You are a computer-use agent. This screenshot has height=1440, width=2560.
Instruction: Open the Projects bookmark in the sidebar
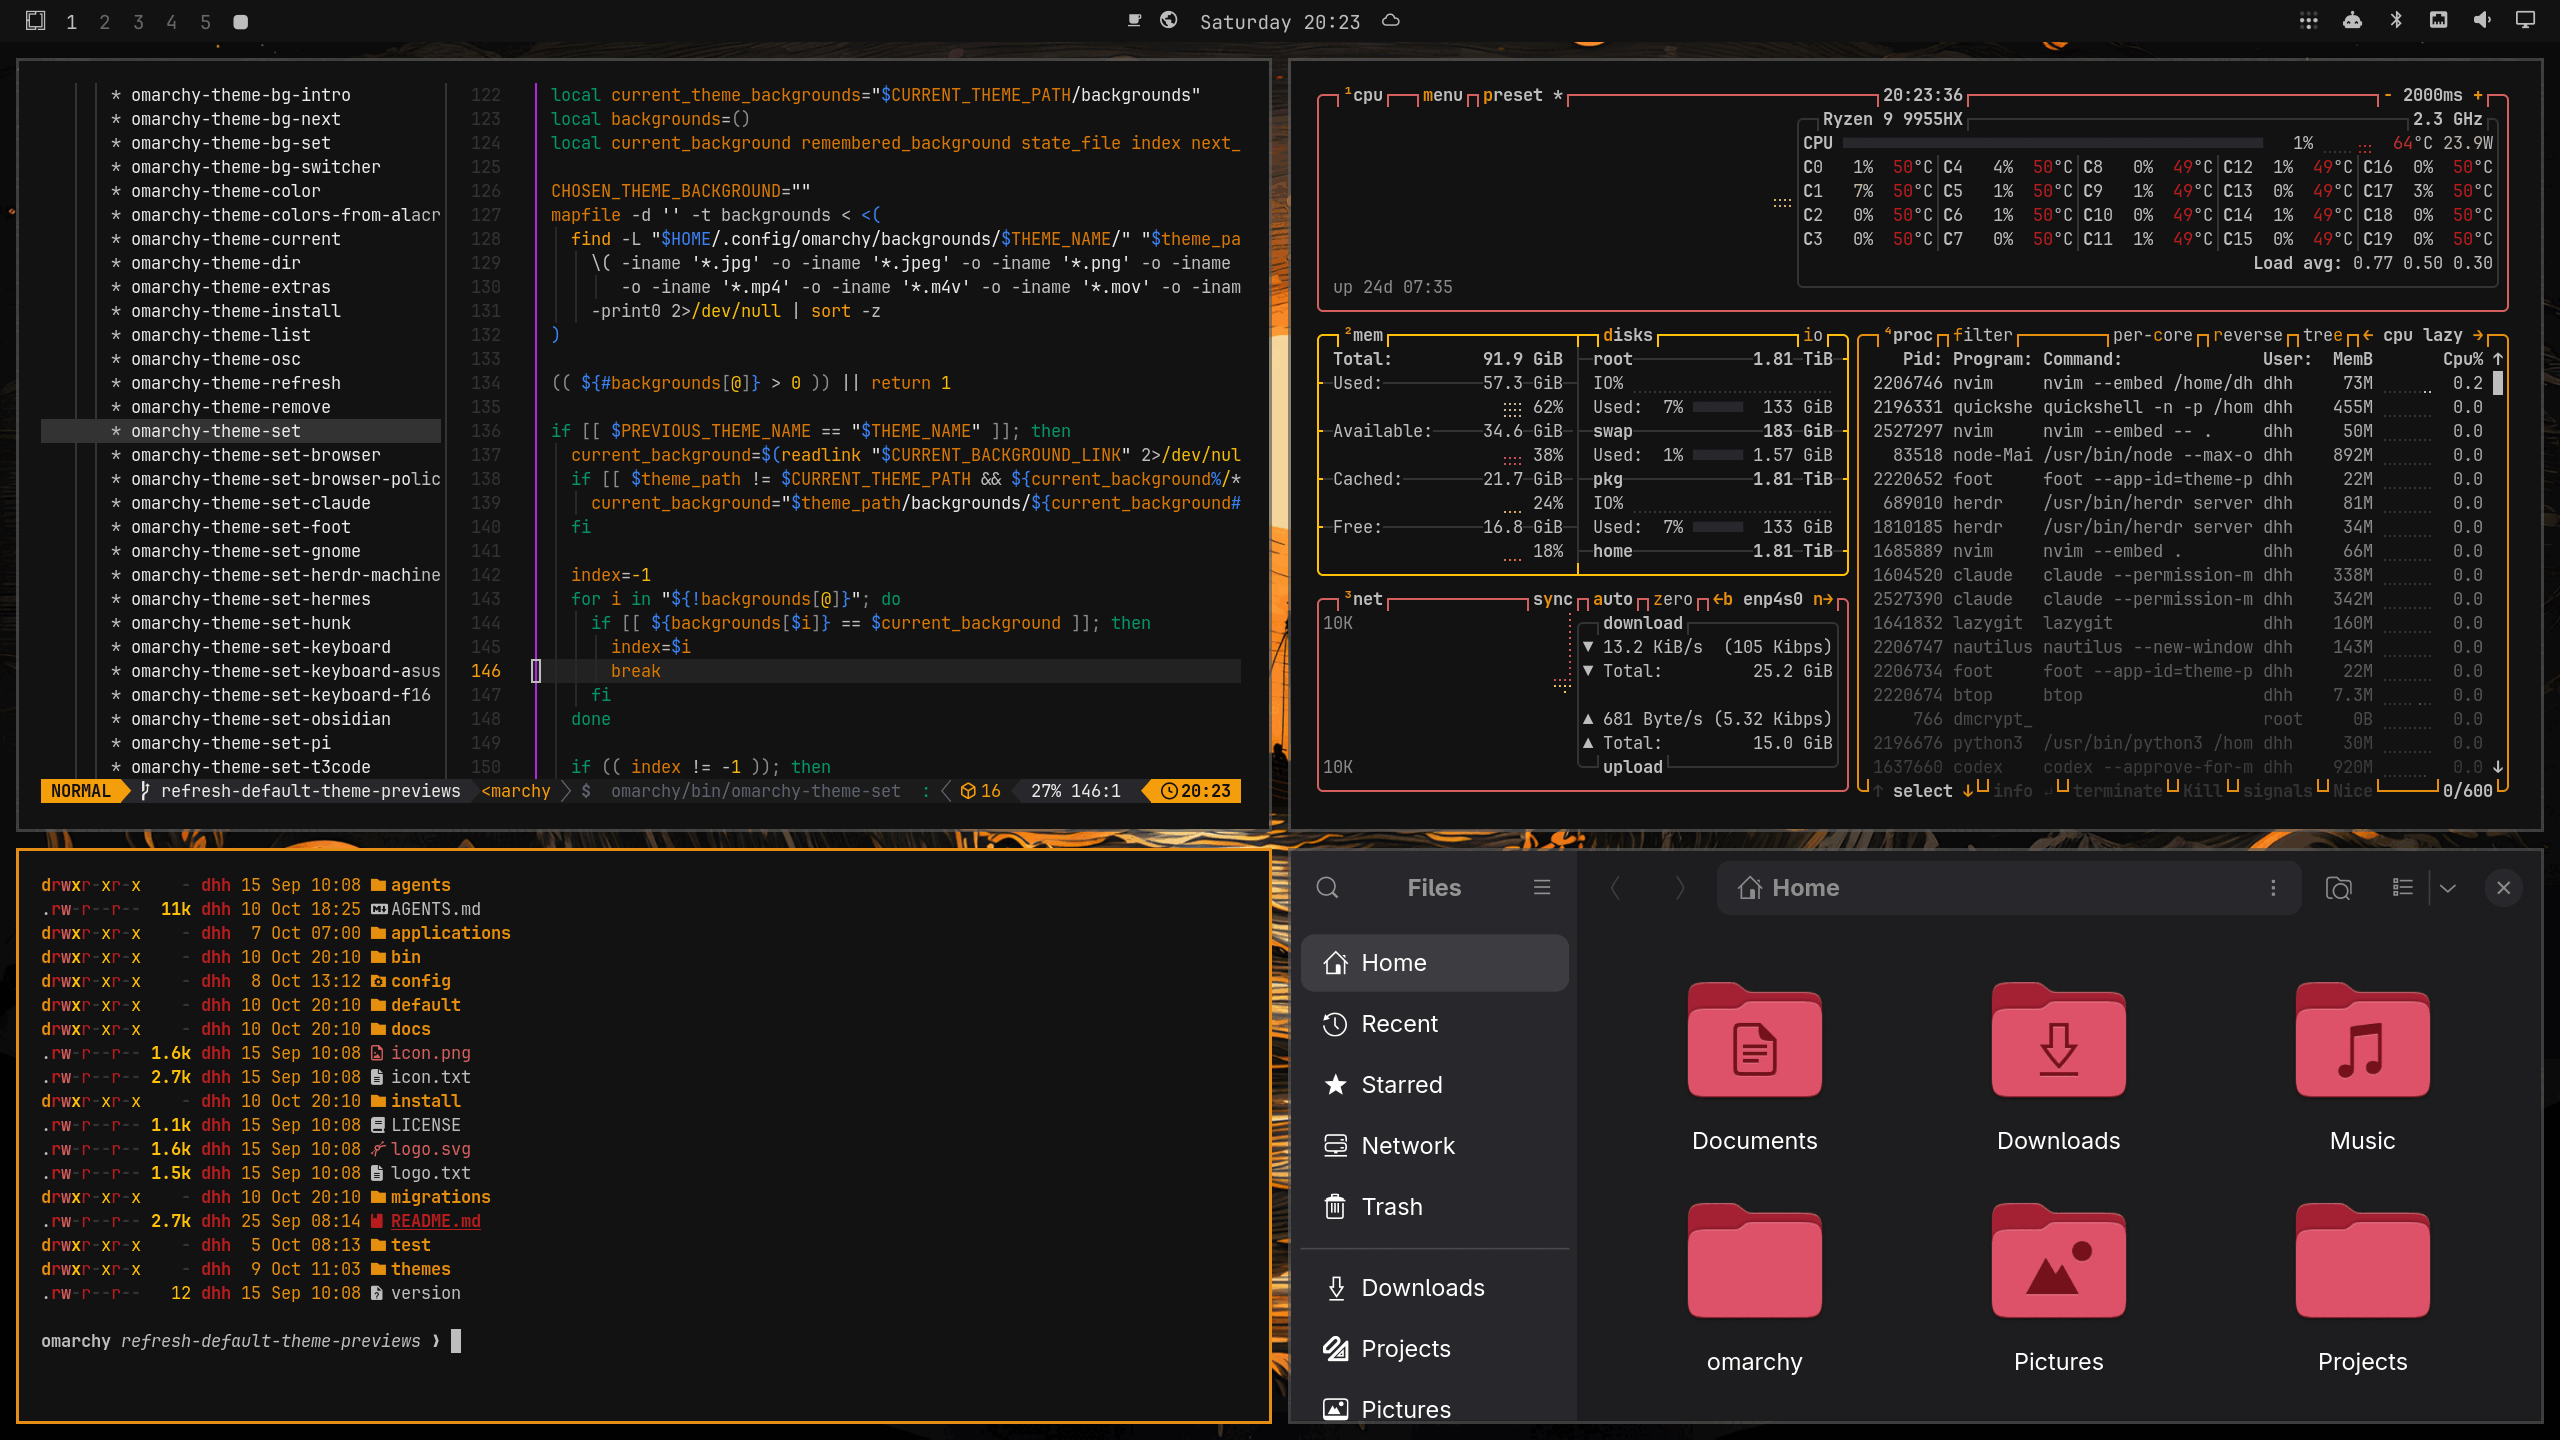click(1434, 1349)
